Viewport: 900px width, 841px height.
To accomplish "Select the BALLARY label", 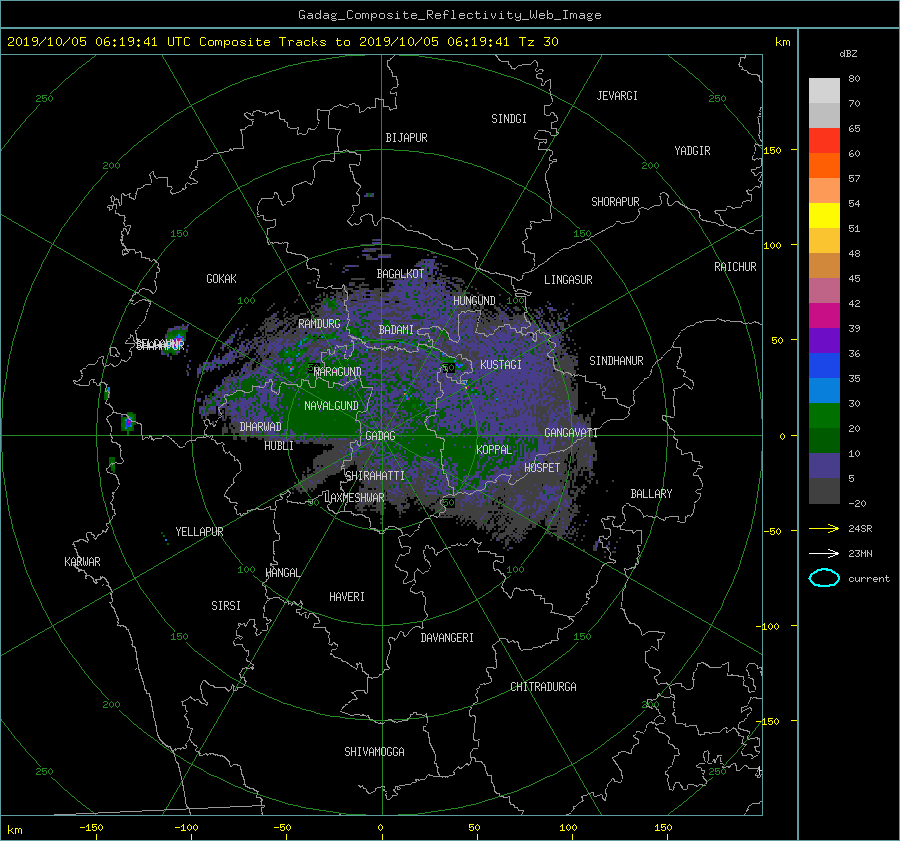I will (x=651, y=494).
